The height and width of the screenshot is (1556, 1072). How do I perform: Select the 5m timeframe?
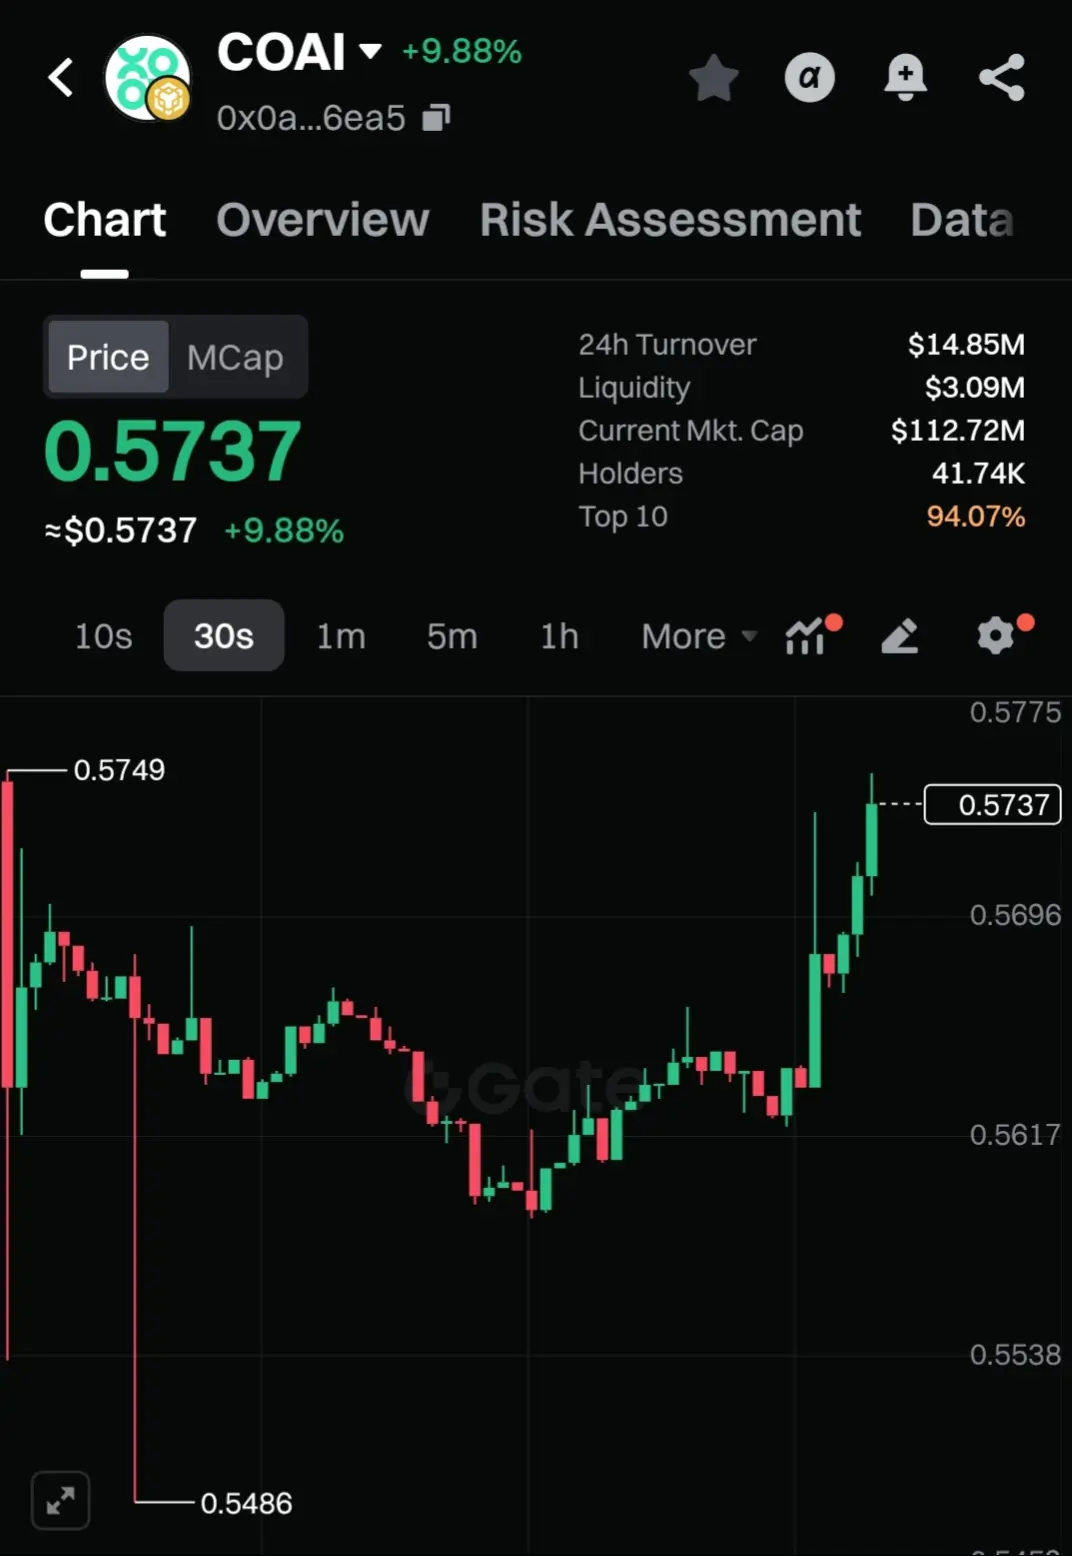tap(452, 636)
